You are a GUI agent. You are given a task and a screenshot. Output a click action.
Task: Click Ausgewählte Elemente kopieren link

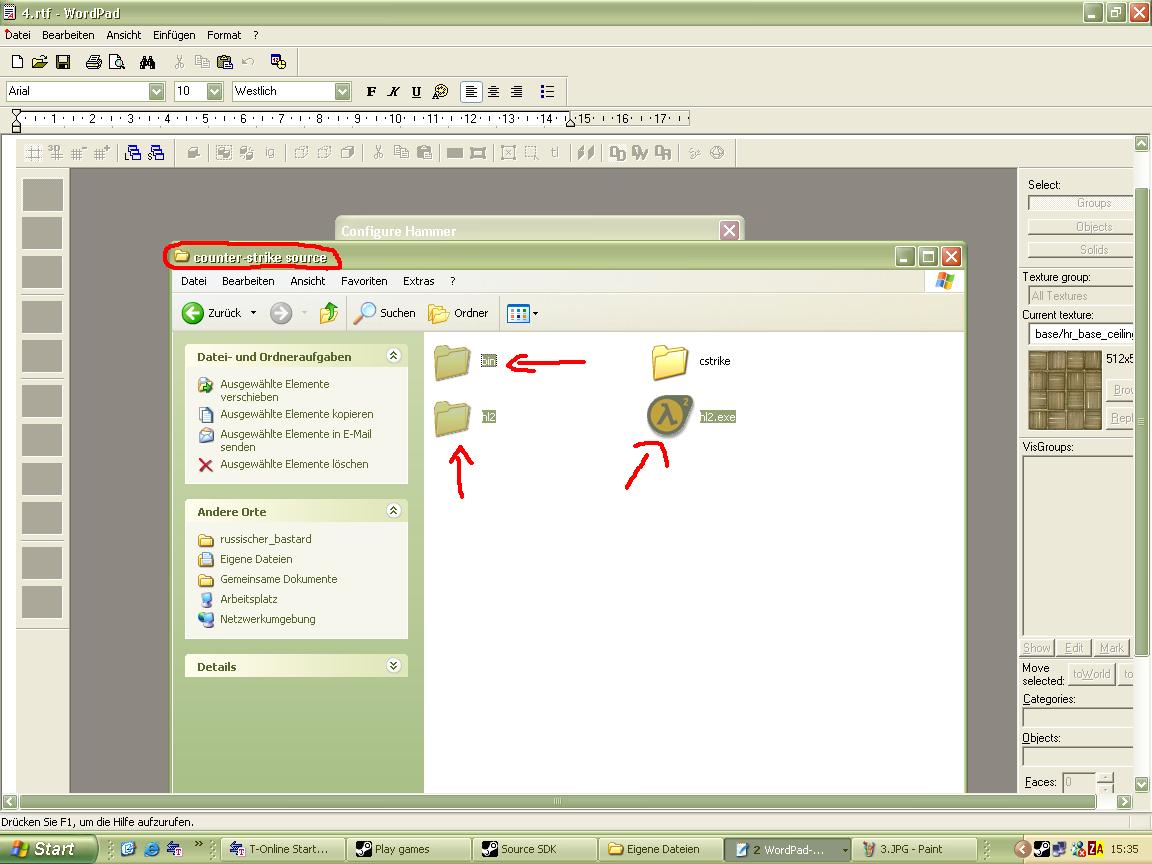point(297,414)
